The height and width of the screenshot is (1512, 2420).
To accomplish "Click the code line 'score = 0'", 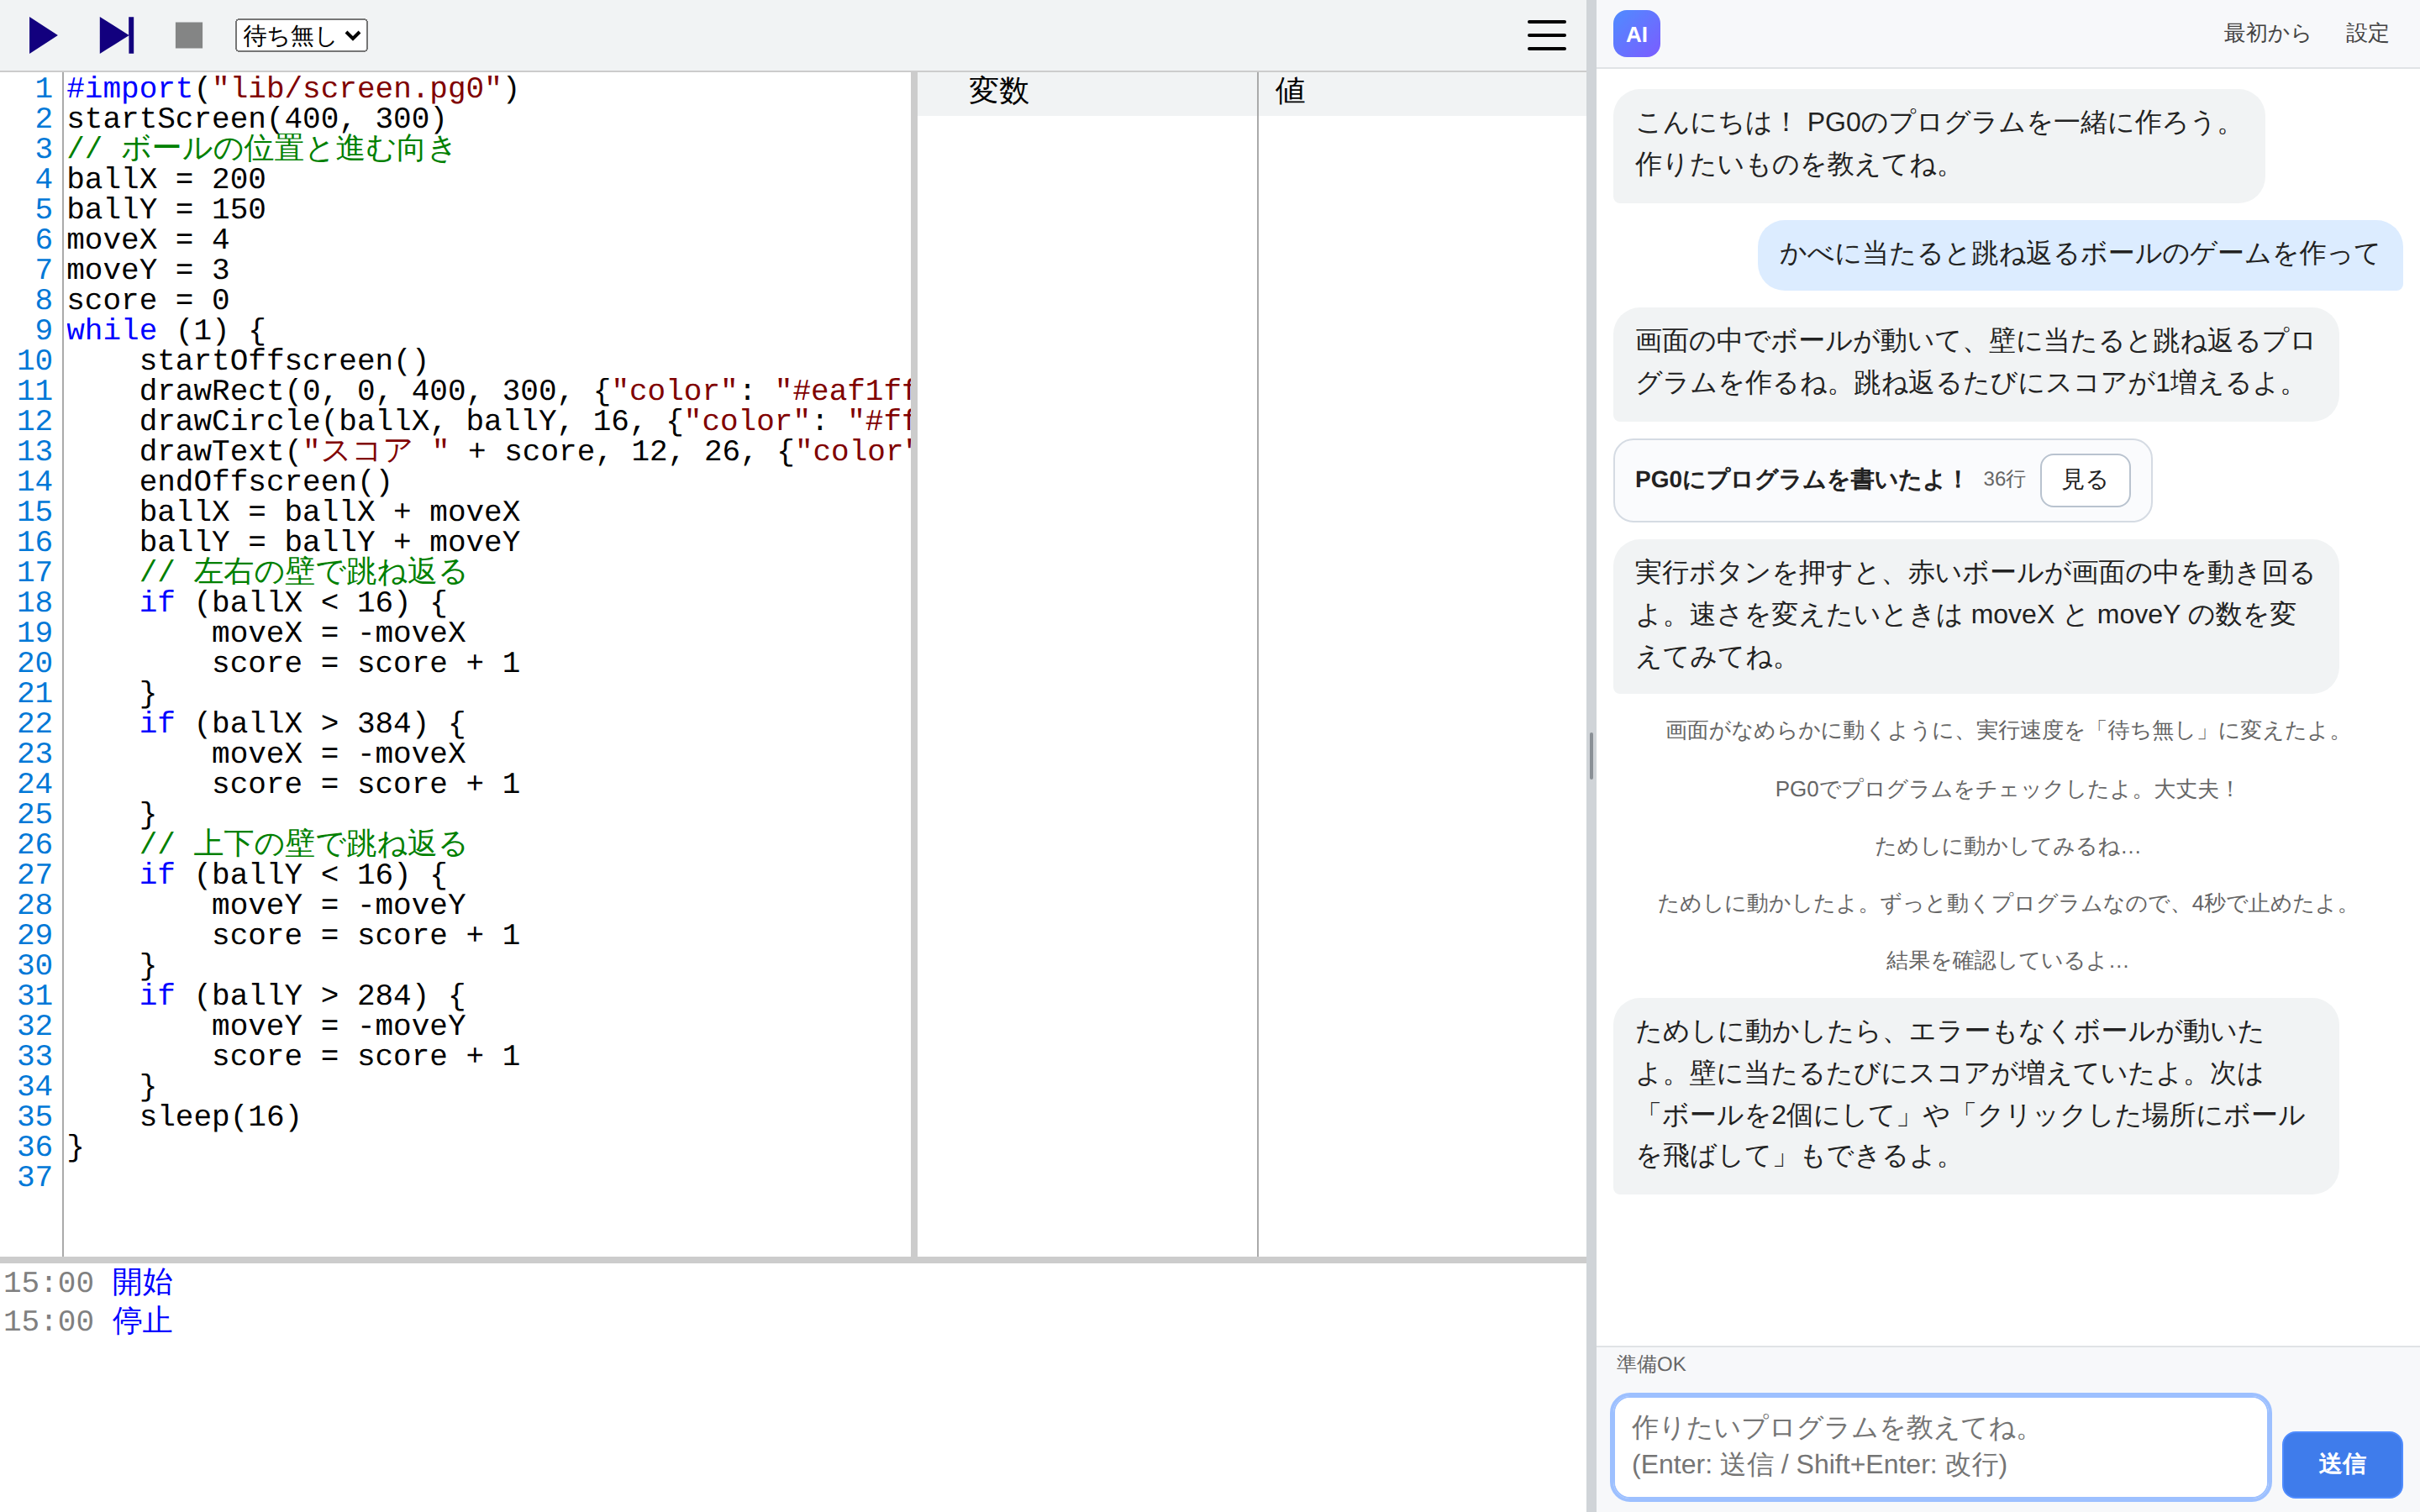I will (148, 300).
